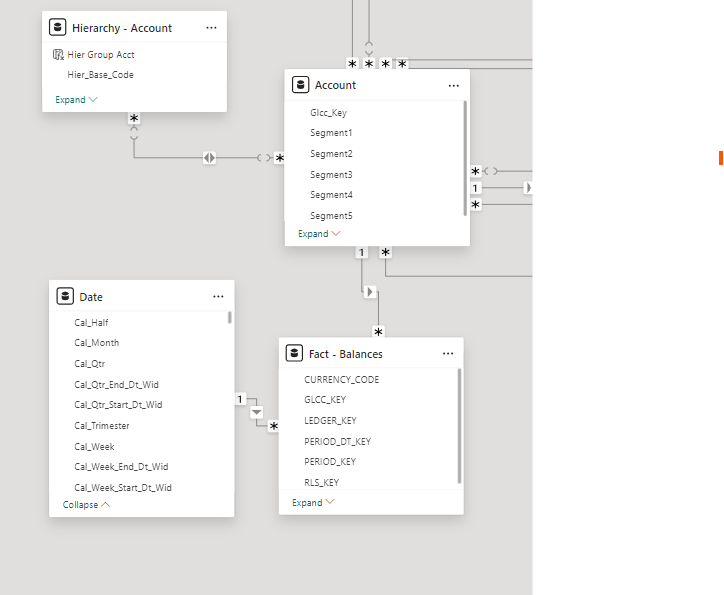The height and width of the screenshot is (595, 724).
Task: Select filter direction arrow between Date and Fact - Balances
Action: point(257,412)
